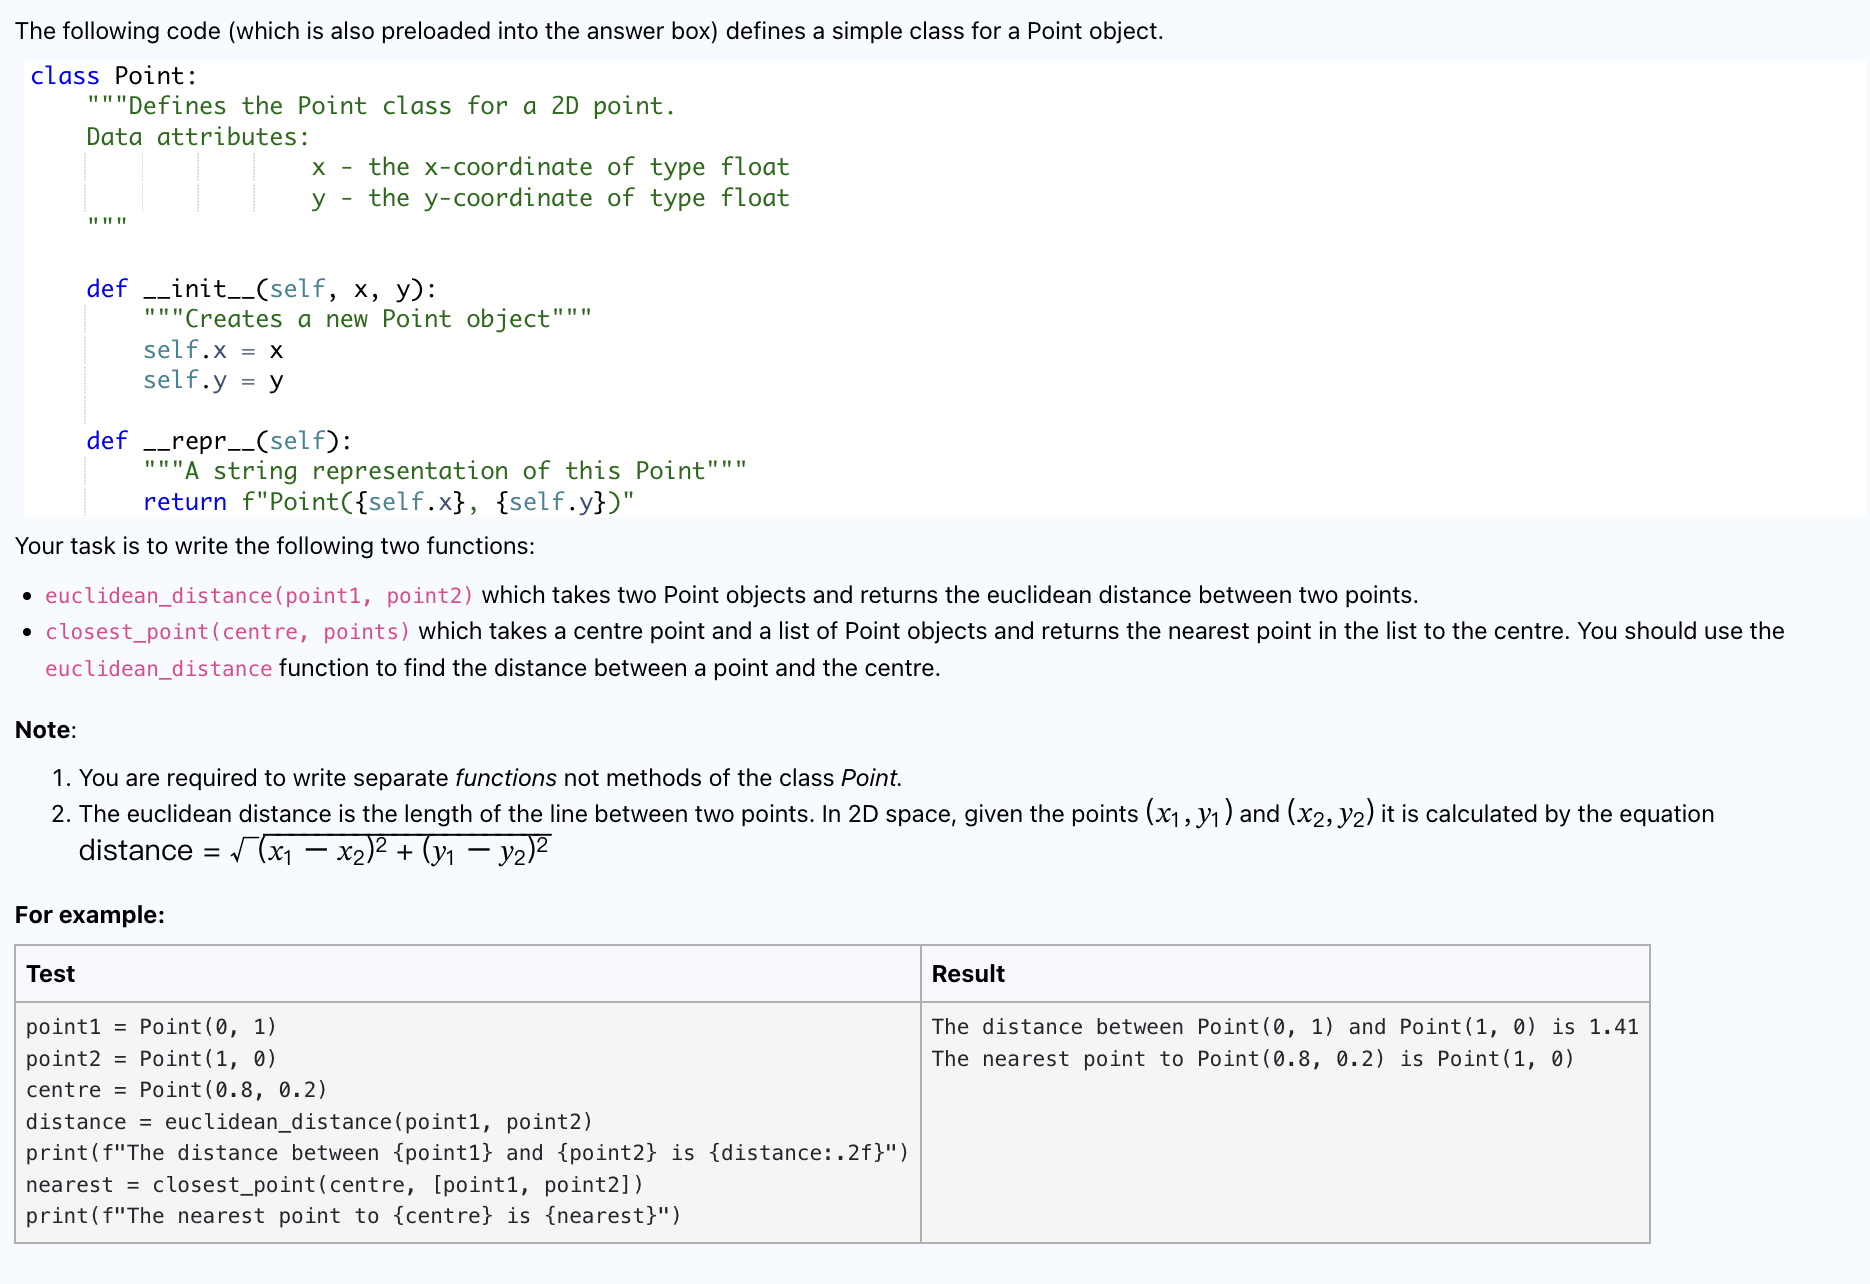Click the distance equation formula

[x=315, y=850]
